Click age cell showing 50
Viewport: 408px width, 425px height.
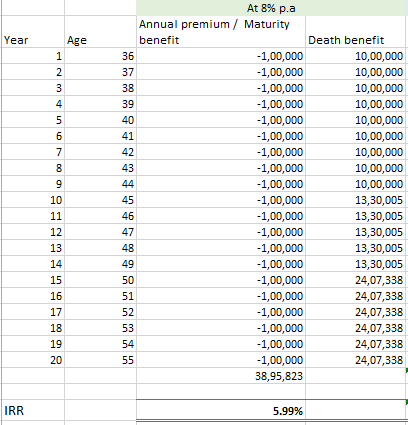pyautogui.click(x=100, y=280)
